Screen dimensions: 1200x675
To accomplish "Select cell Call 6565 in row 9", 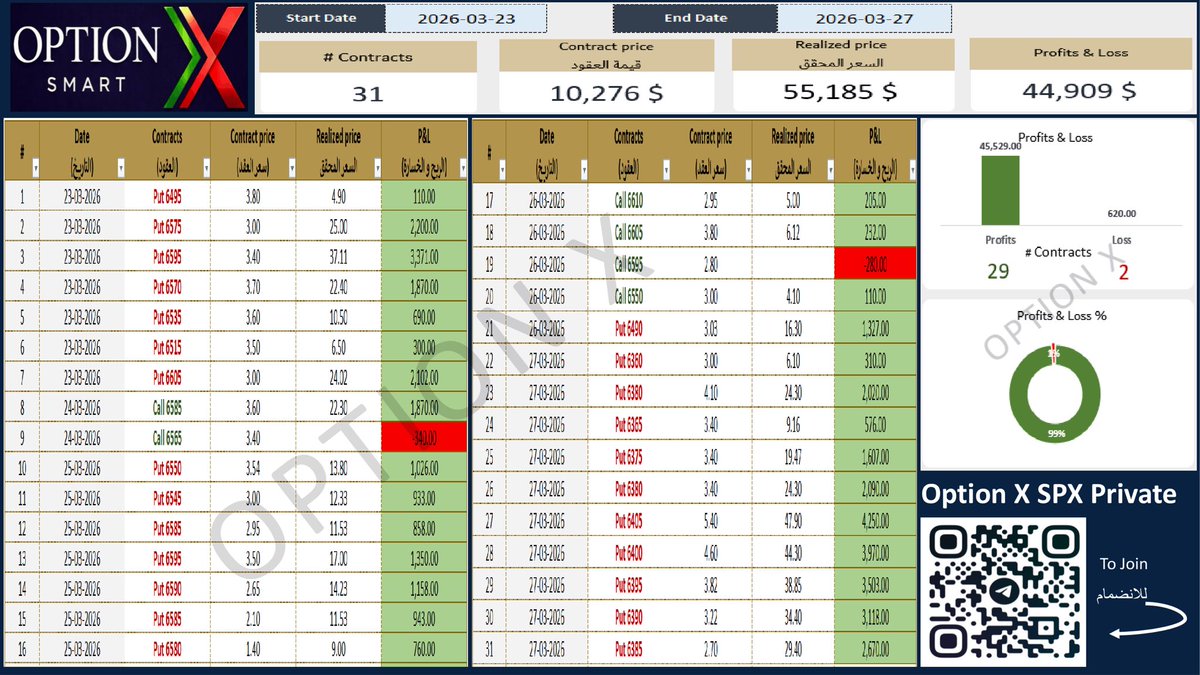I will [x=167, y=436].
